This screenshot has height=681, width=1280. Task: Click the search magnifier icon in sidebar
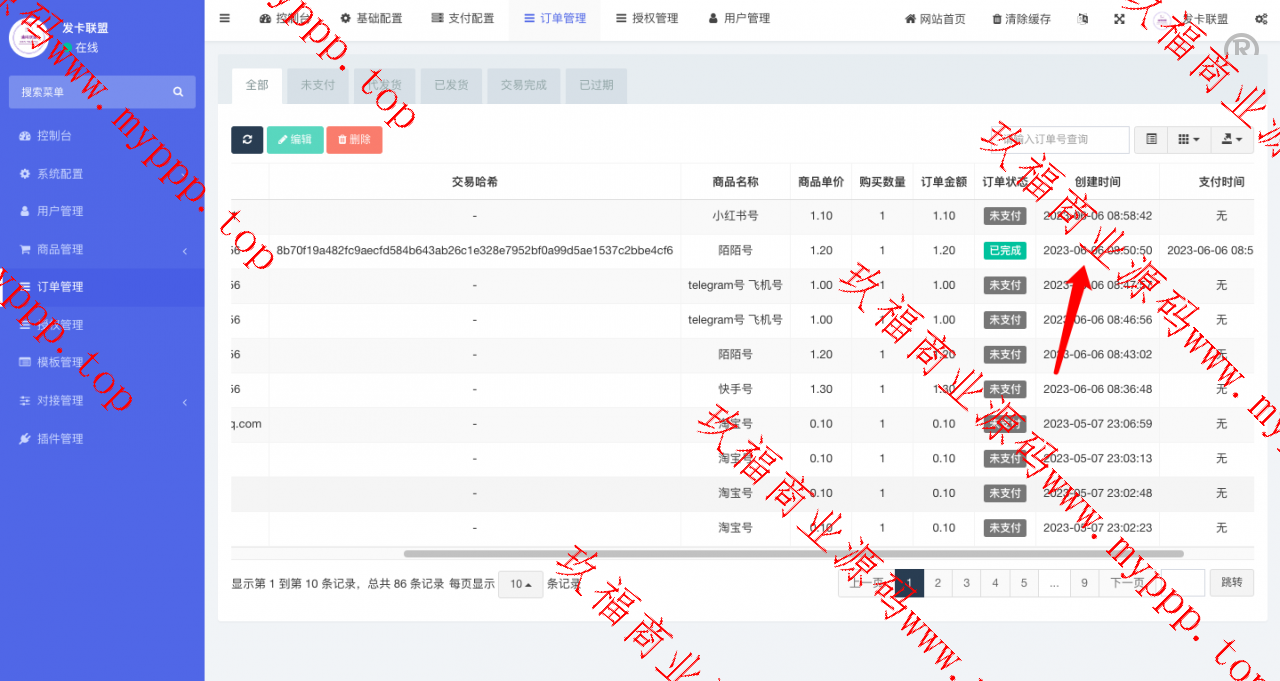(x=178, y=92)
